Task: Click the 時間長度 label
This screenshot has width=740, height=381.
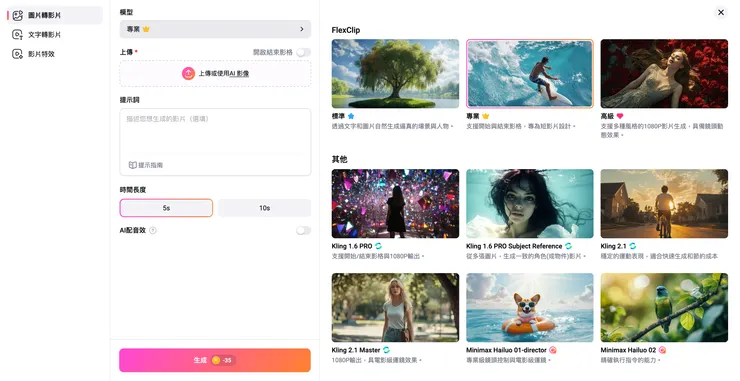Action: (x=133, y=189)
